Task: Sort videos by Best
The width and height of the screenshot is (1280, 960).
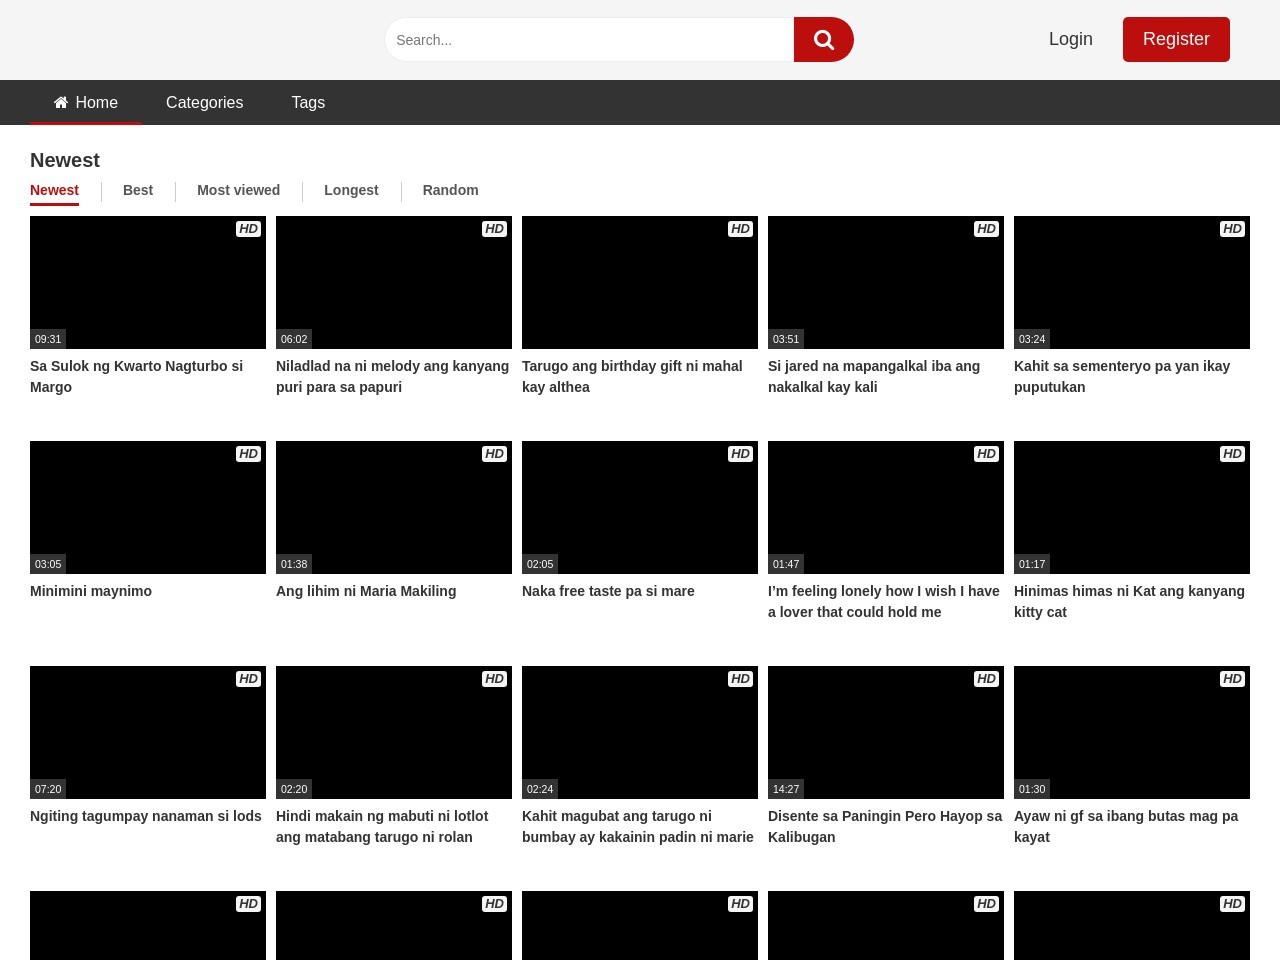Action: click(138, 190)
